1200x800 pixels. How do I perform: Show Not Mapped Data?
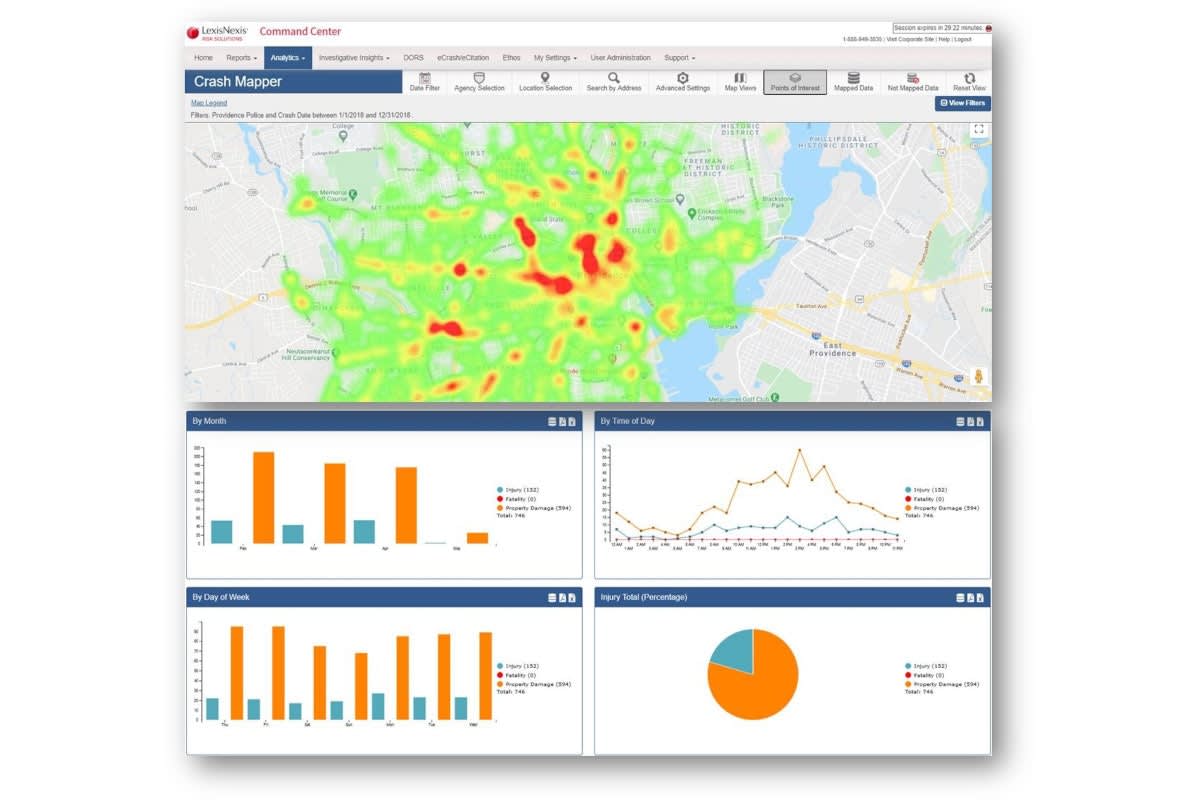point(913,81)
